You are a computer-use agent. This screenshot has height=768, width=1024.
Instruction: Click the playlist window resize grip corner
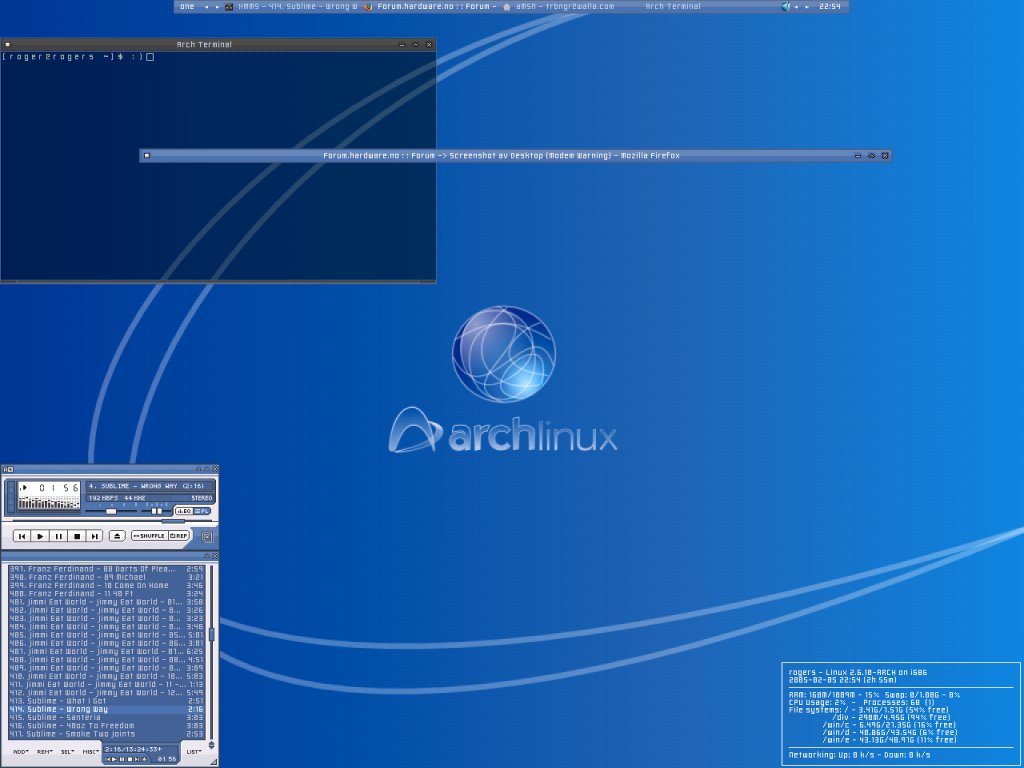(x=214, y=762)
